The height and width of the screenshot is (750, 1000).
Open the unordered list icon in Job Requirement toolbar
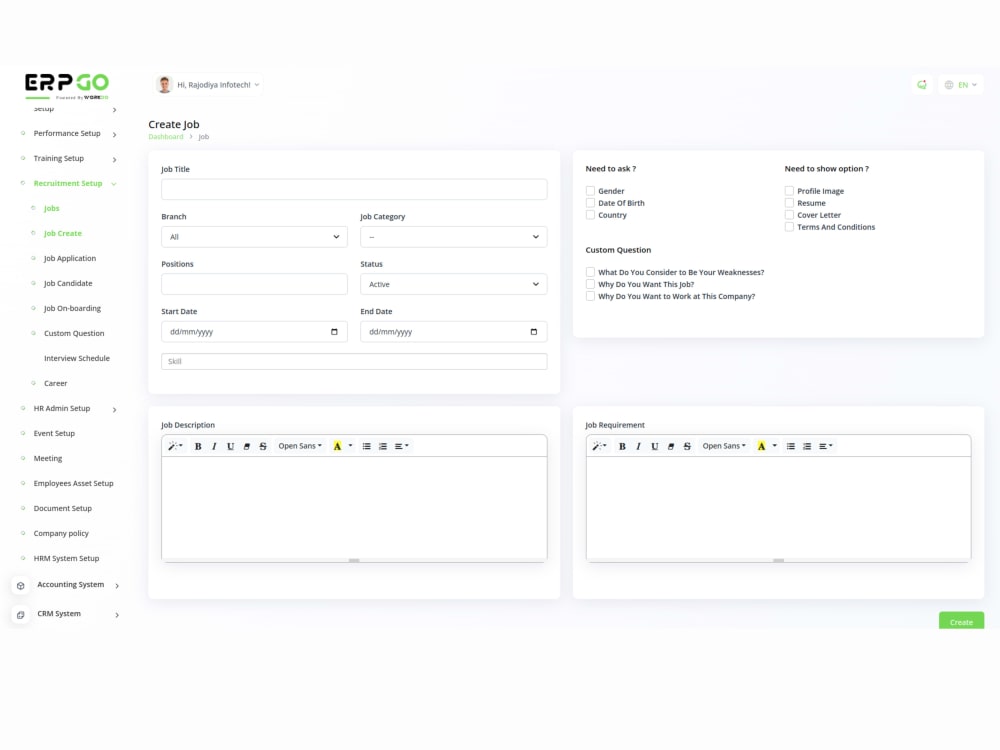pyautogui.click(x=789, y=446)
